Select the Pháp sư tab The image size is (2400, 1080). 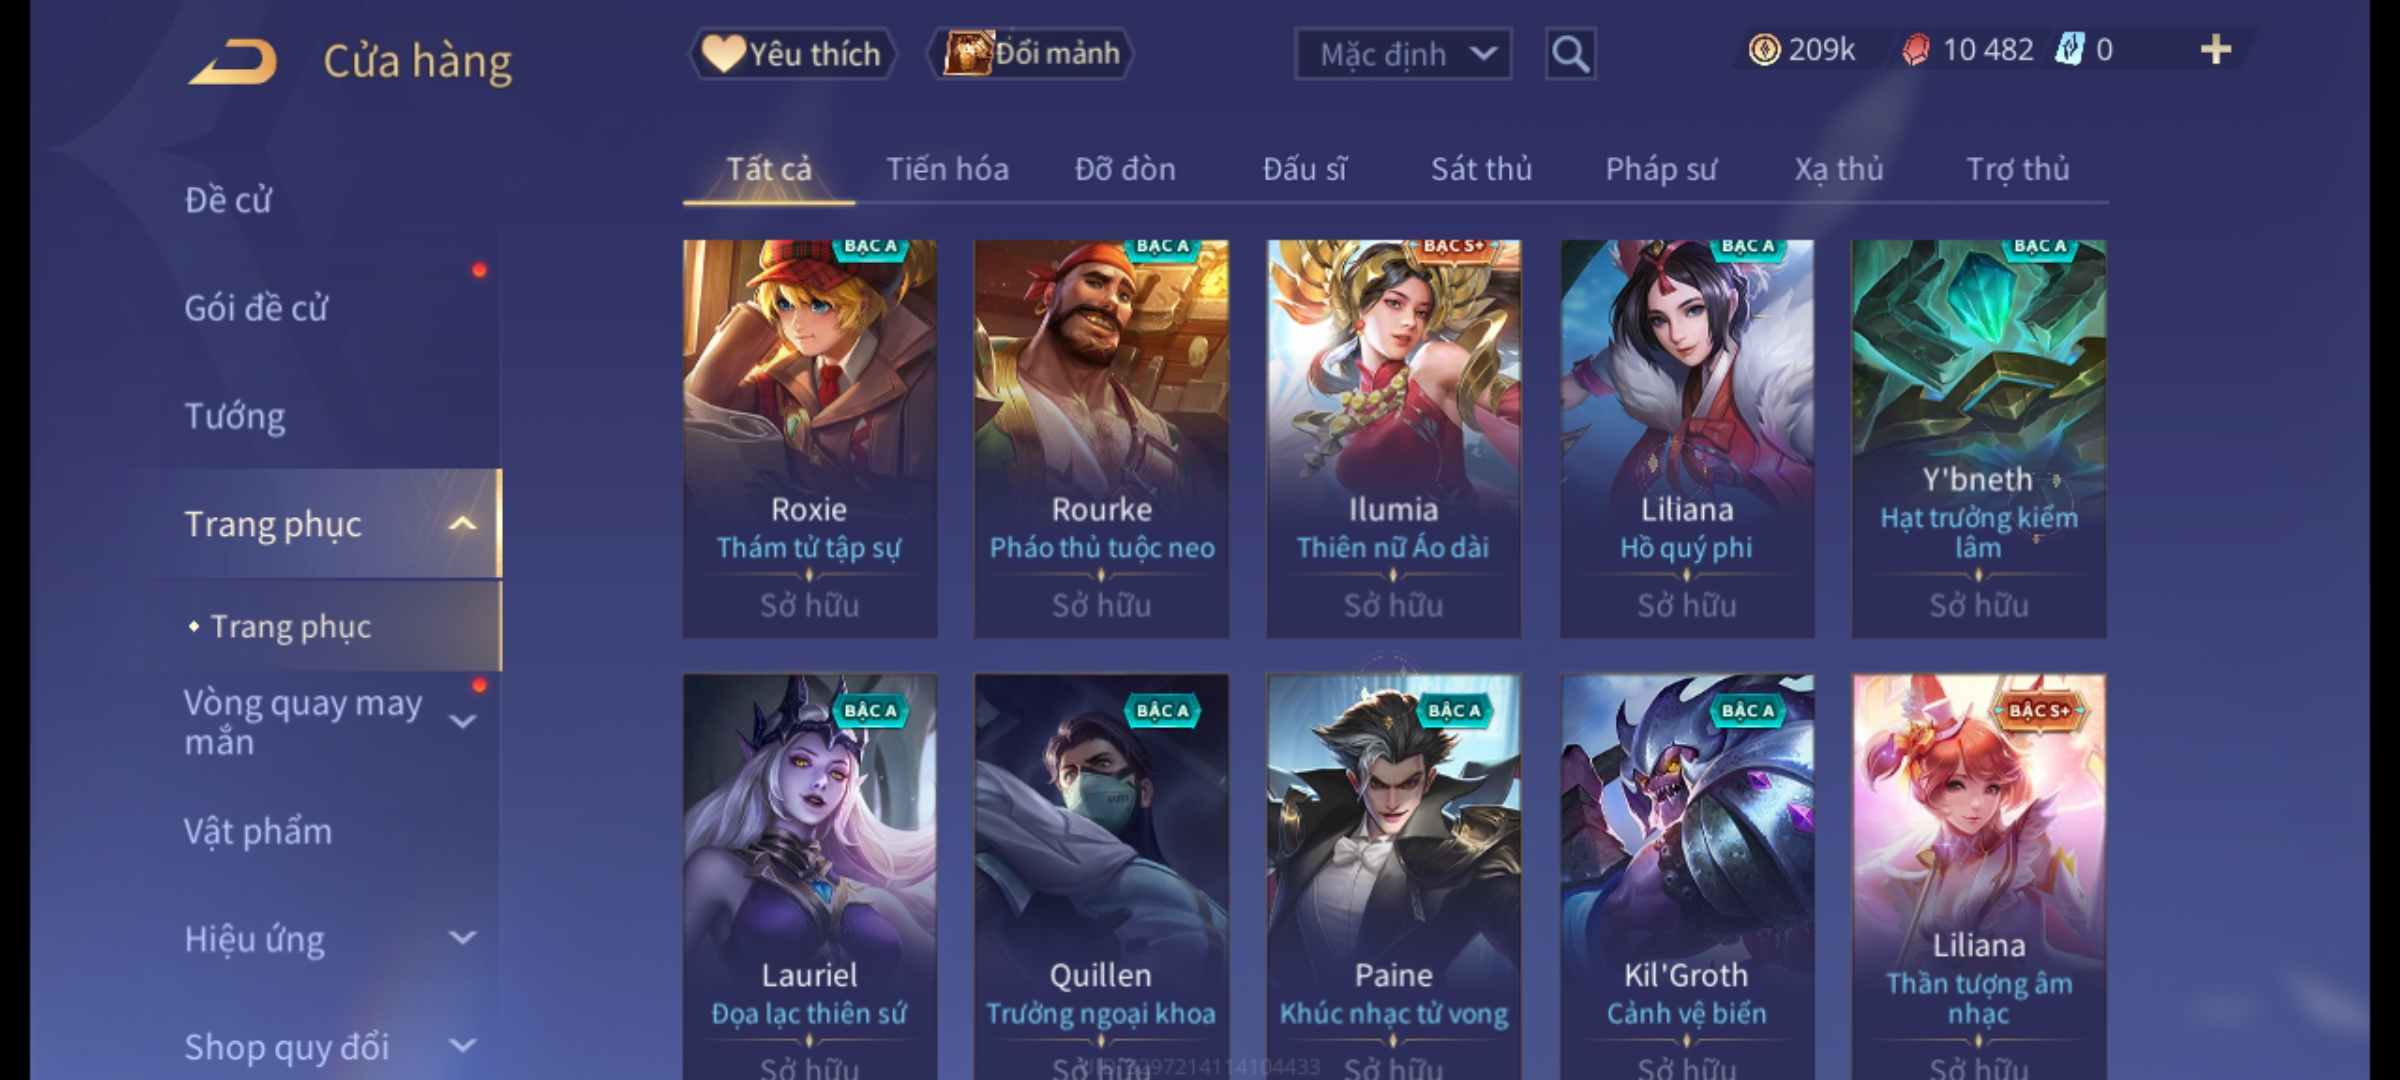click(1660, 169)
